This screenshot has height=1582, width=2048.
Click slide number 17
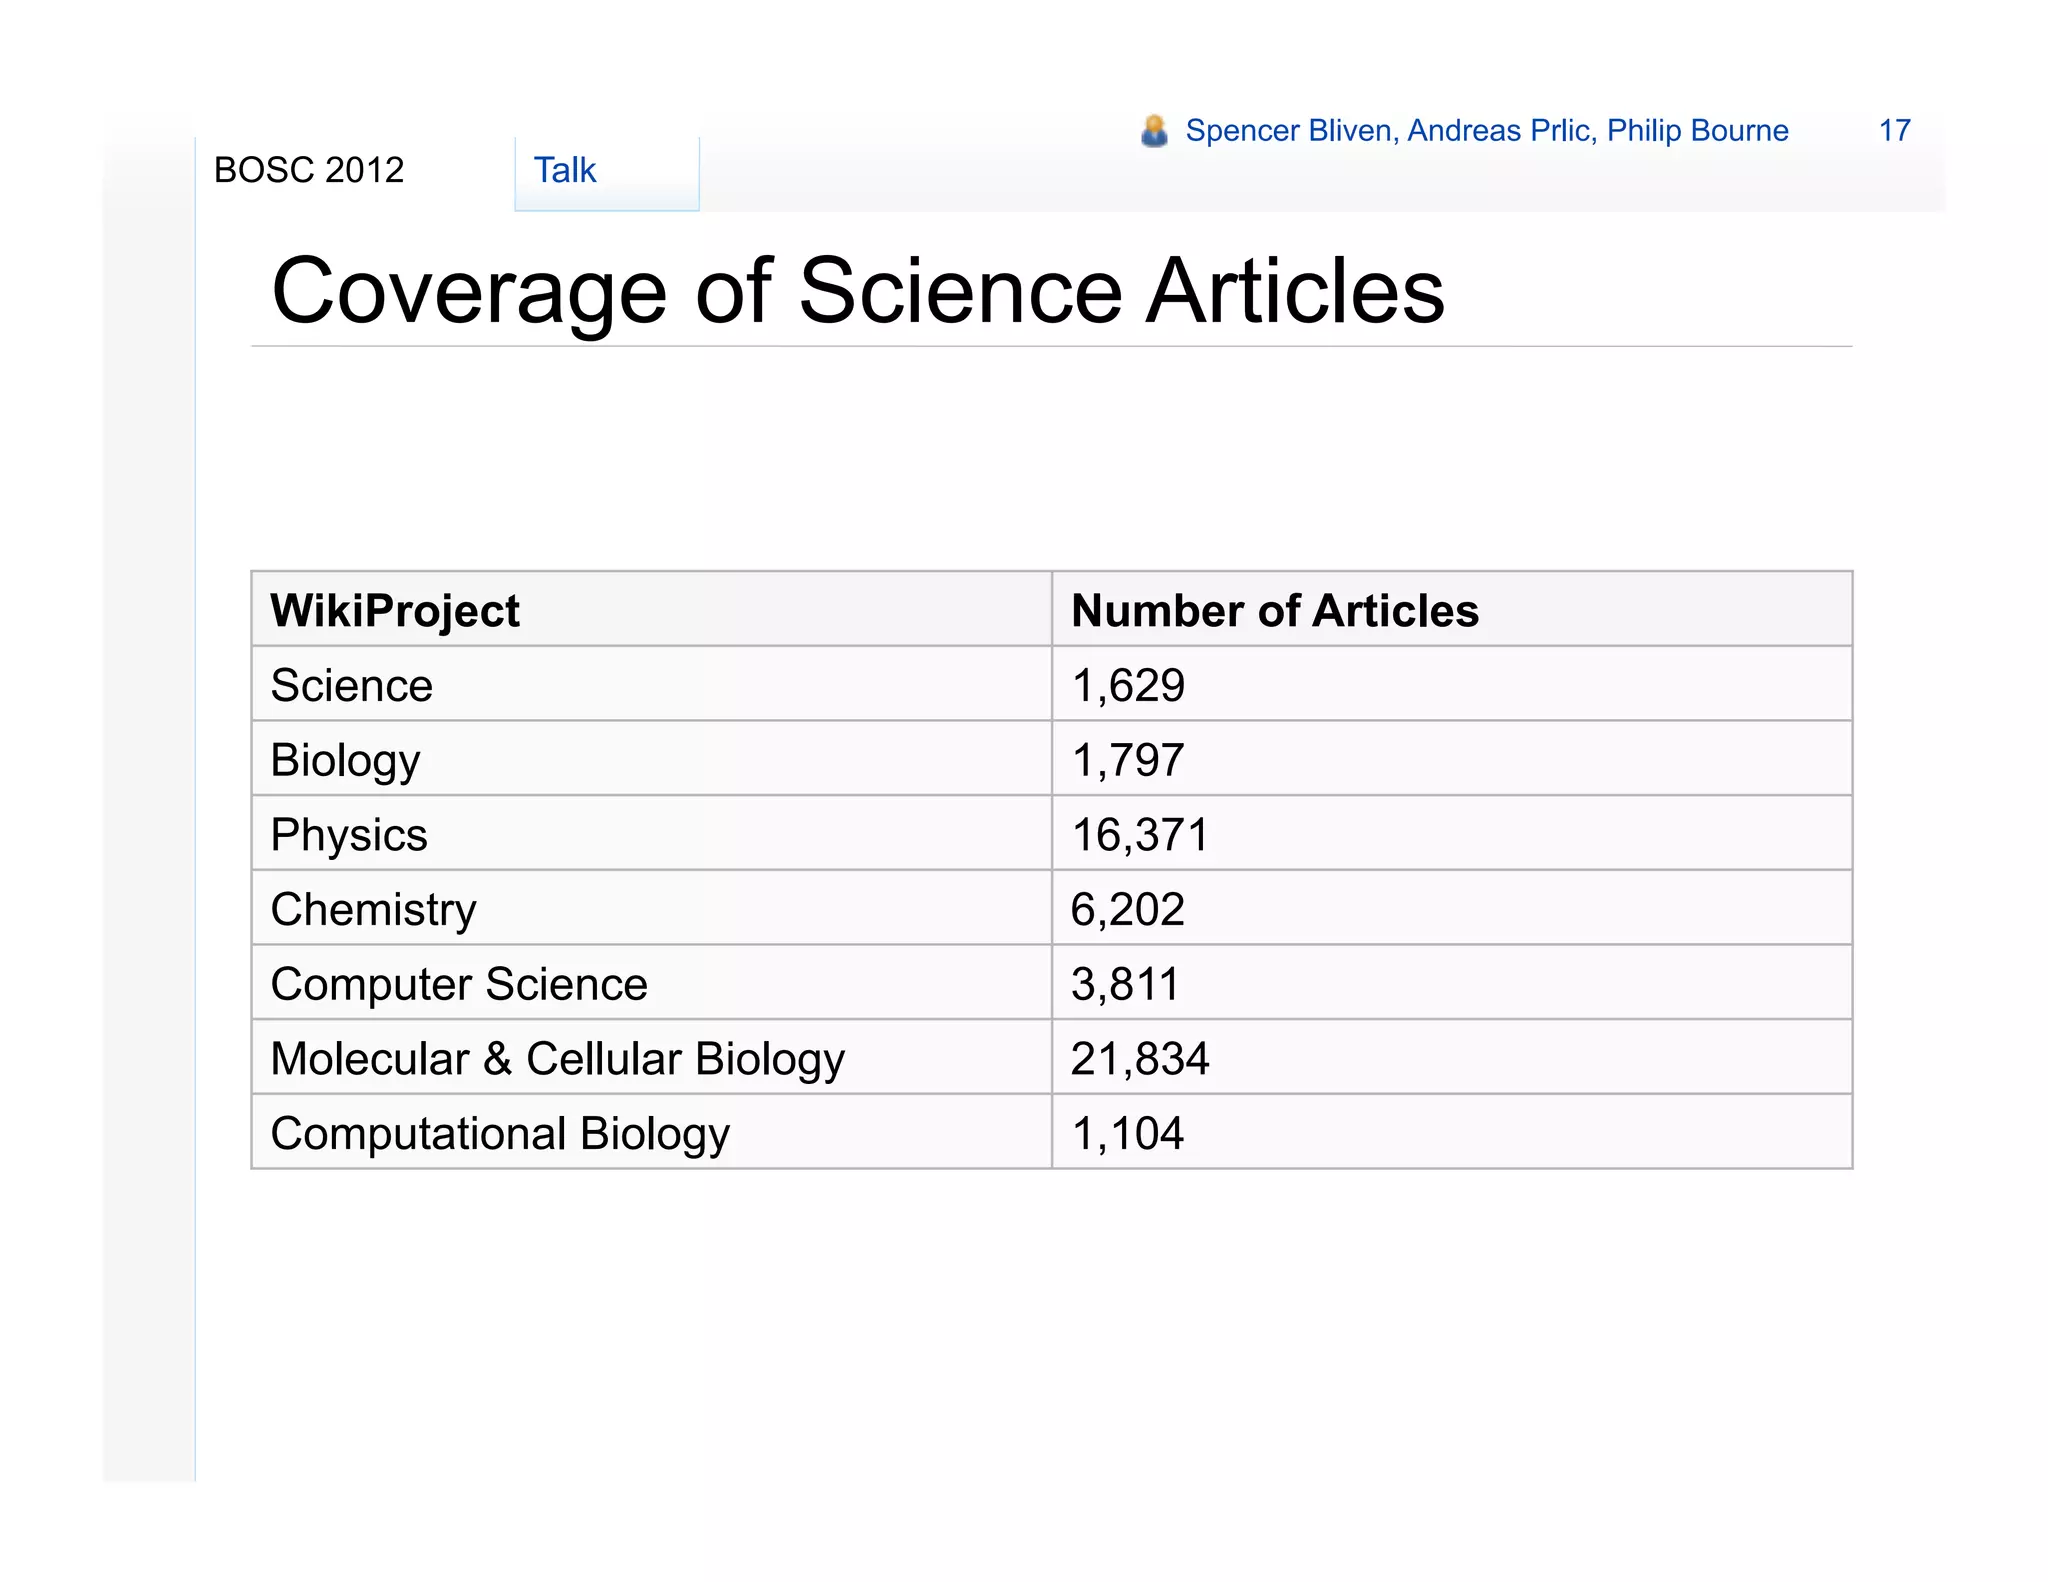coord(1894,130)
